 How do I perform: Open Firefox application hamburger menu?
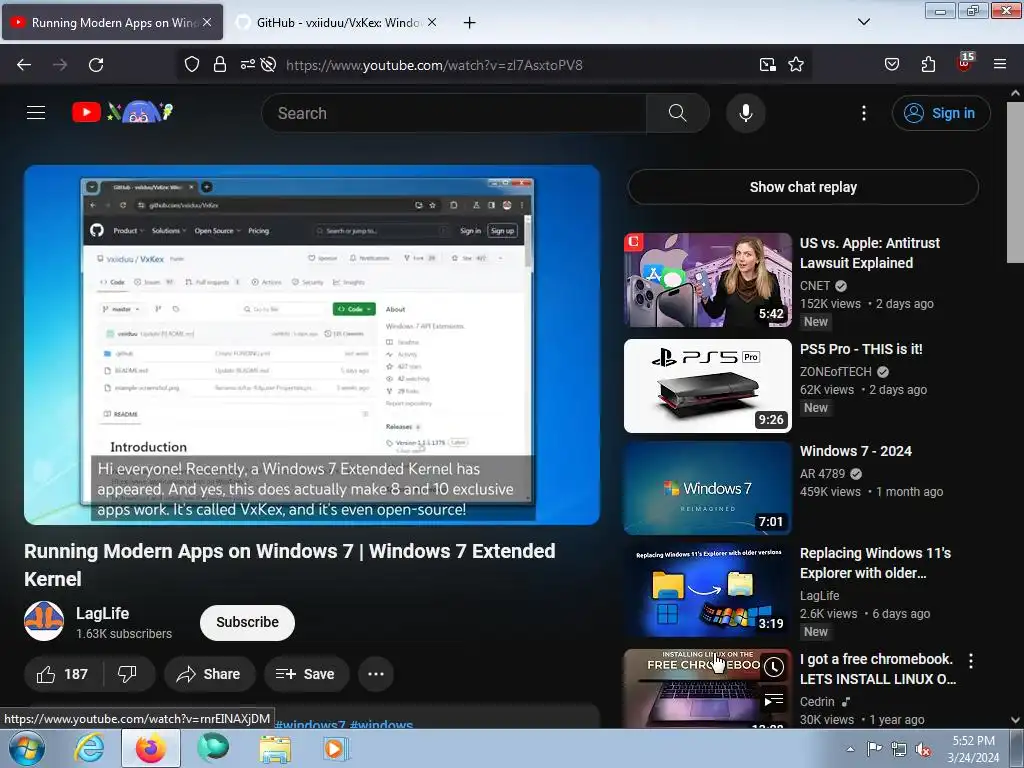(1000, 65)
